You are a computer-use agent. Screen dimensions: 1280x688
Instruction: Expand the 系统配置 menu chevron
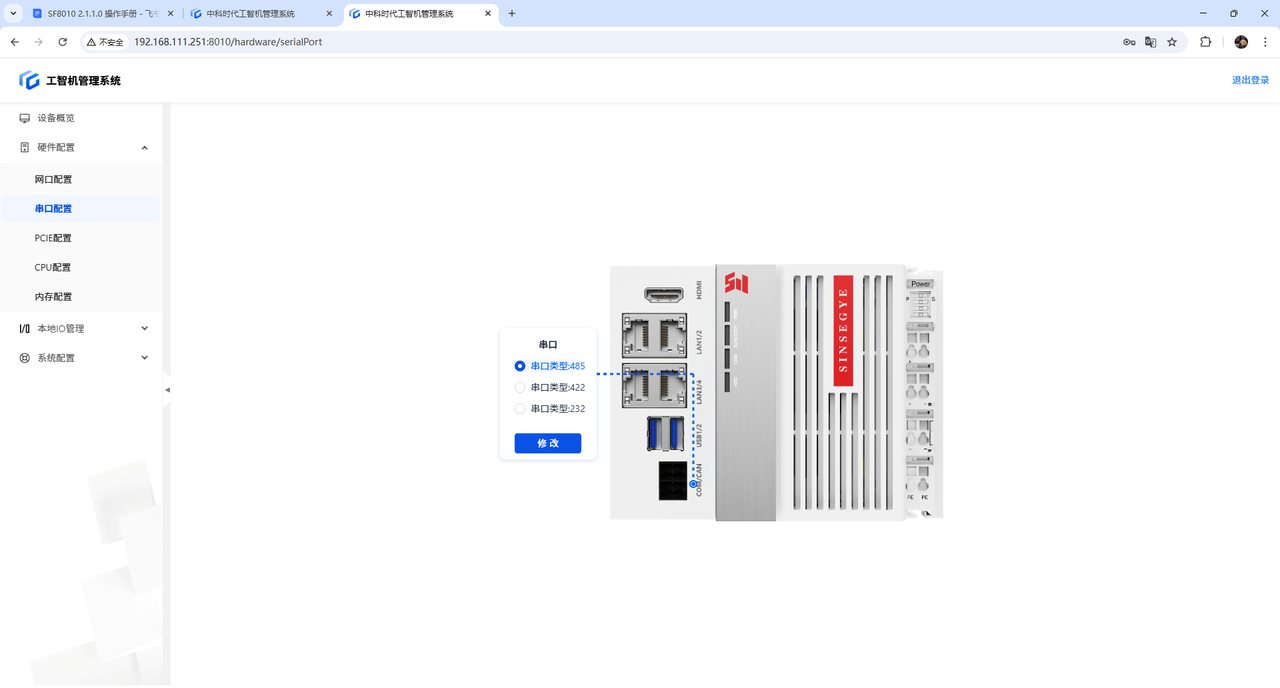(145, 358)
